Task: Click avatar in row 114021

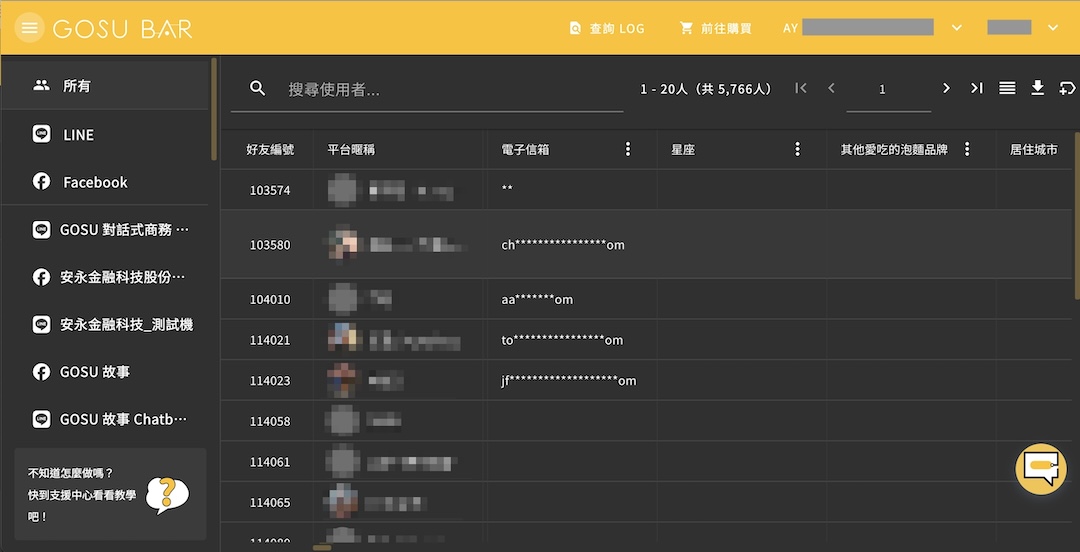Action: [342, 339]
